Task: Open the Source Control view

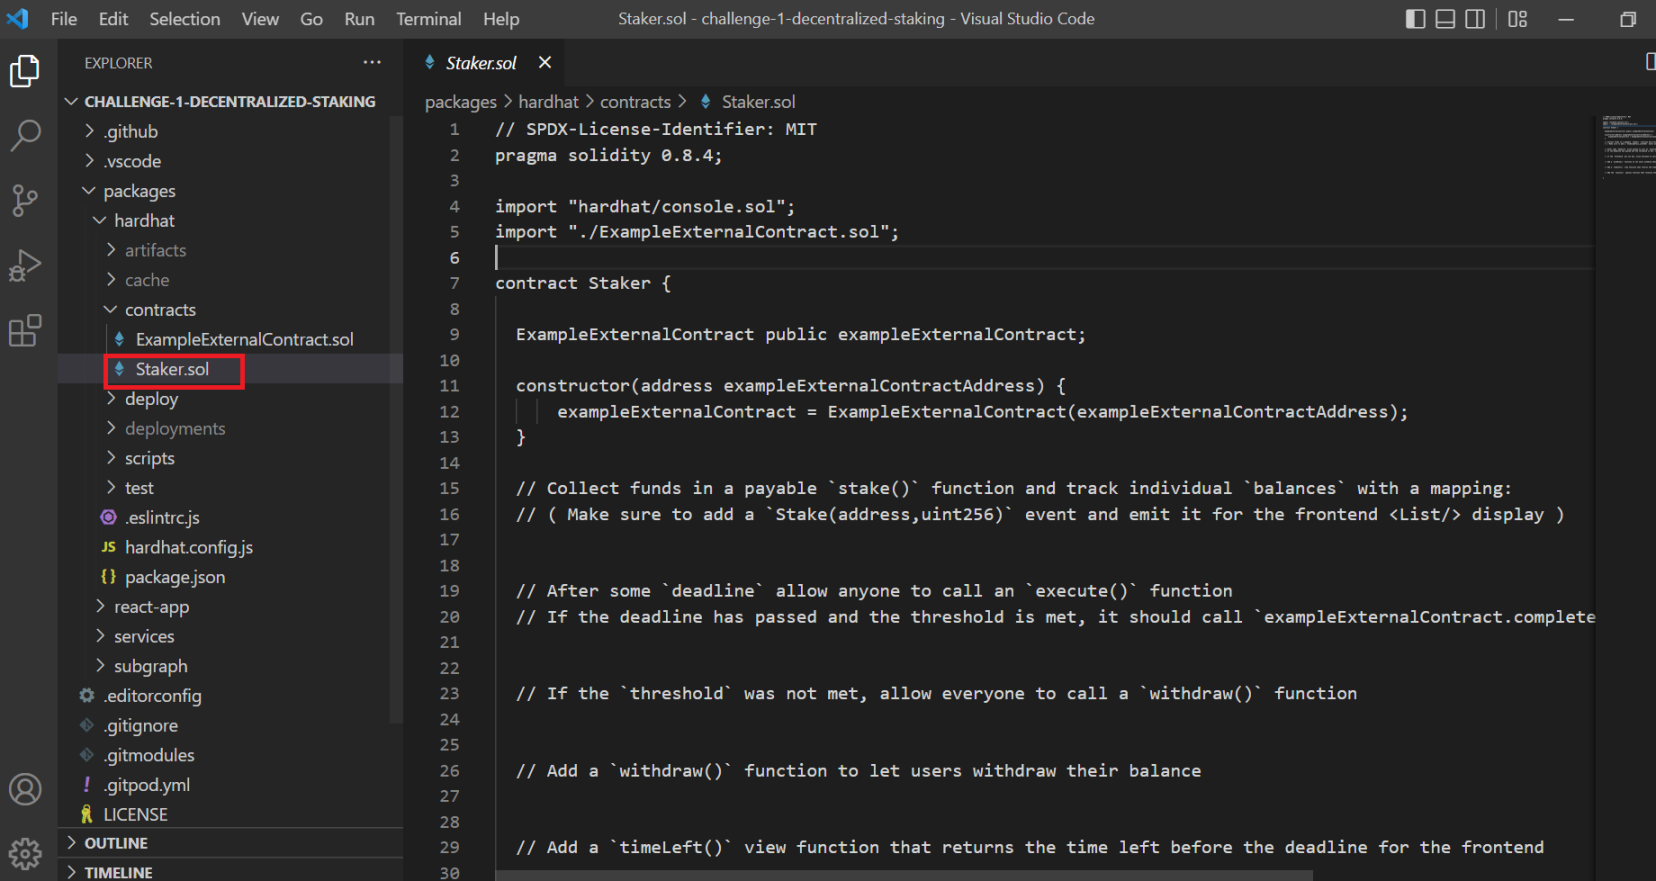Action: [25, 200]
